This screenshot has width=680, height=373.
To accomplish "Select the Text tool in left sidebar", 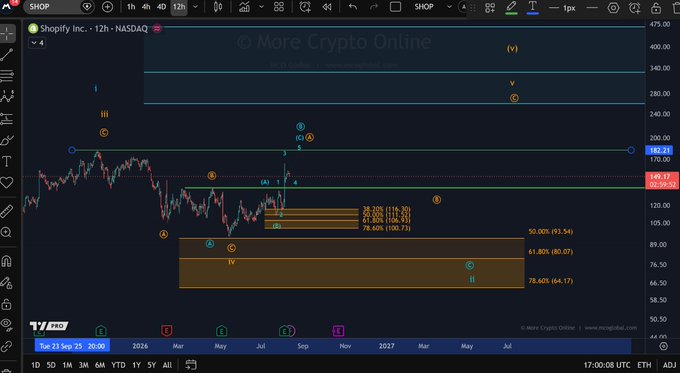I will 7,161.
